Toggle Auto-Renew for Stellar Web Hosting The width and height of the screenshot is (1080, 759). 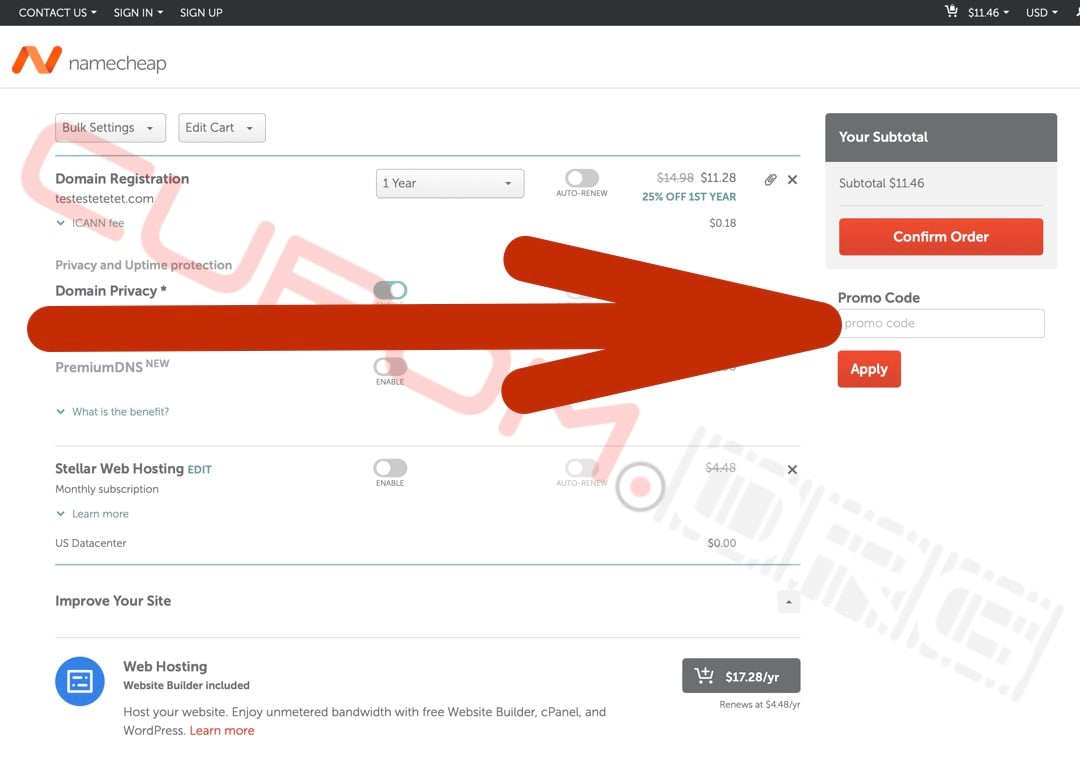point(582,468)
